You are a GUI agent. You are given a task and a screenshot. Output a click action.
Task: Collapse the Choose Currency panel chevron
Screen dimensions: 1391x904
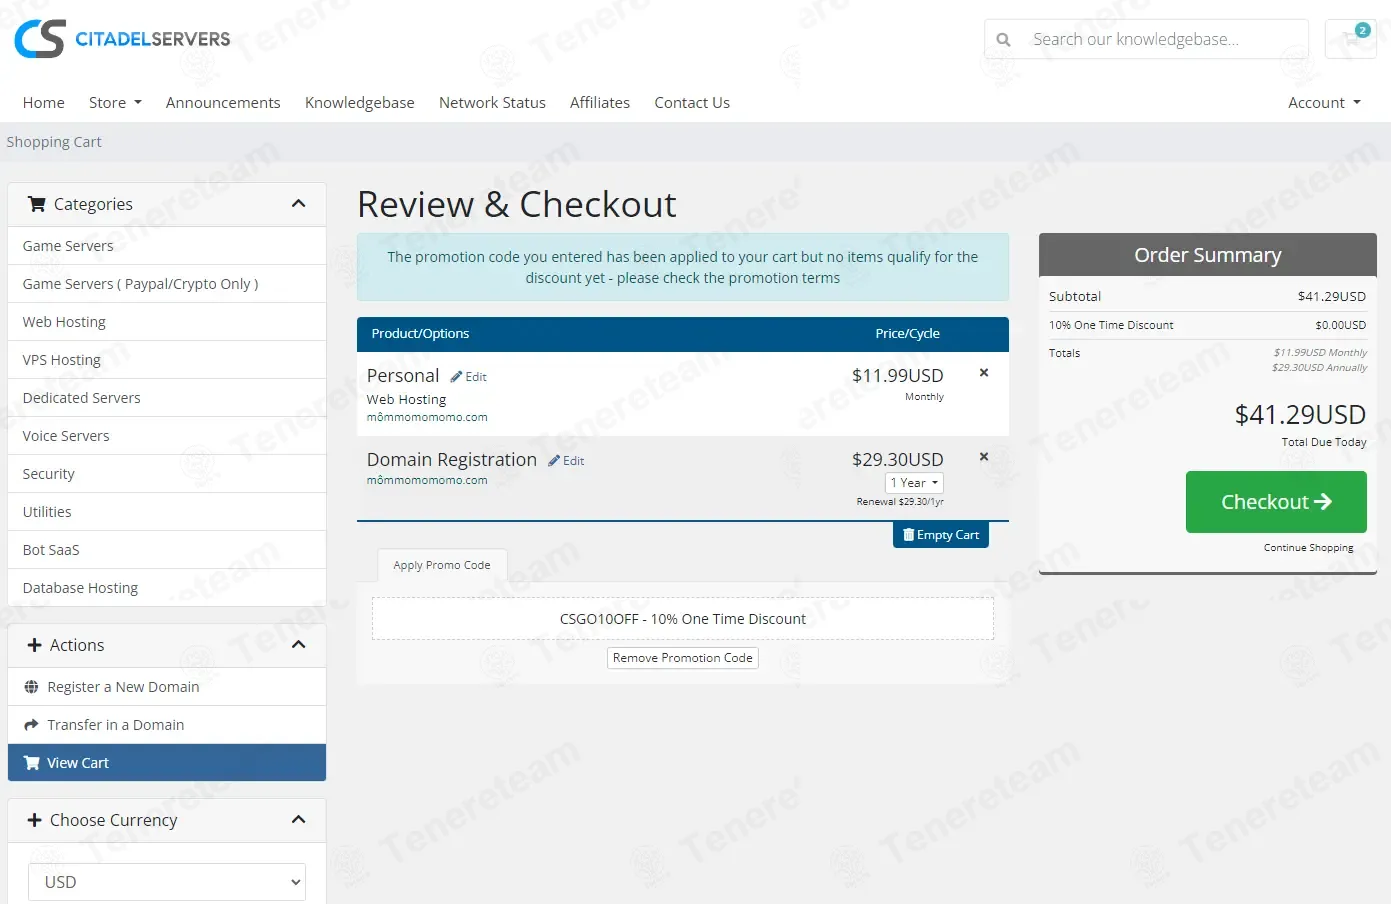pos(298,820)
